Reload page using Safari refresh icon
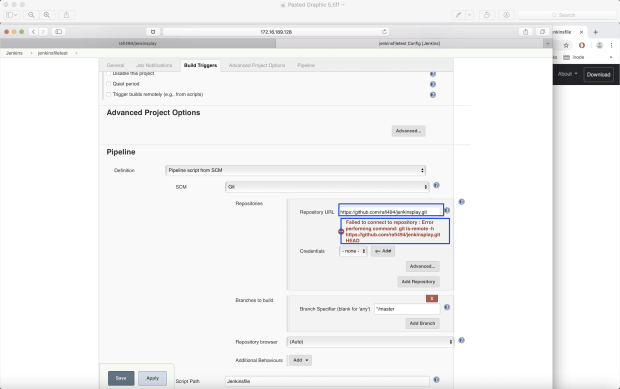 click(x=384, y=32)
